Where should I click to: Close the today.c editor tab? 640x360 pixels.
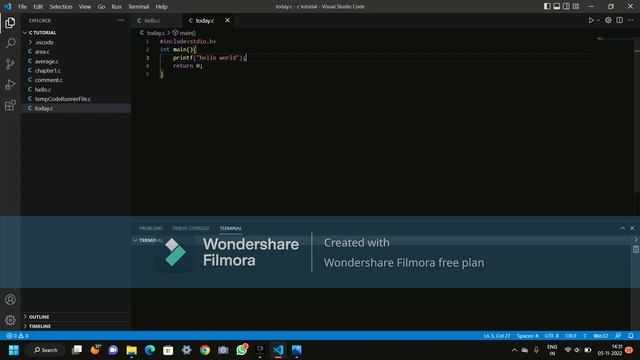point(227,20)
